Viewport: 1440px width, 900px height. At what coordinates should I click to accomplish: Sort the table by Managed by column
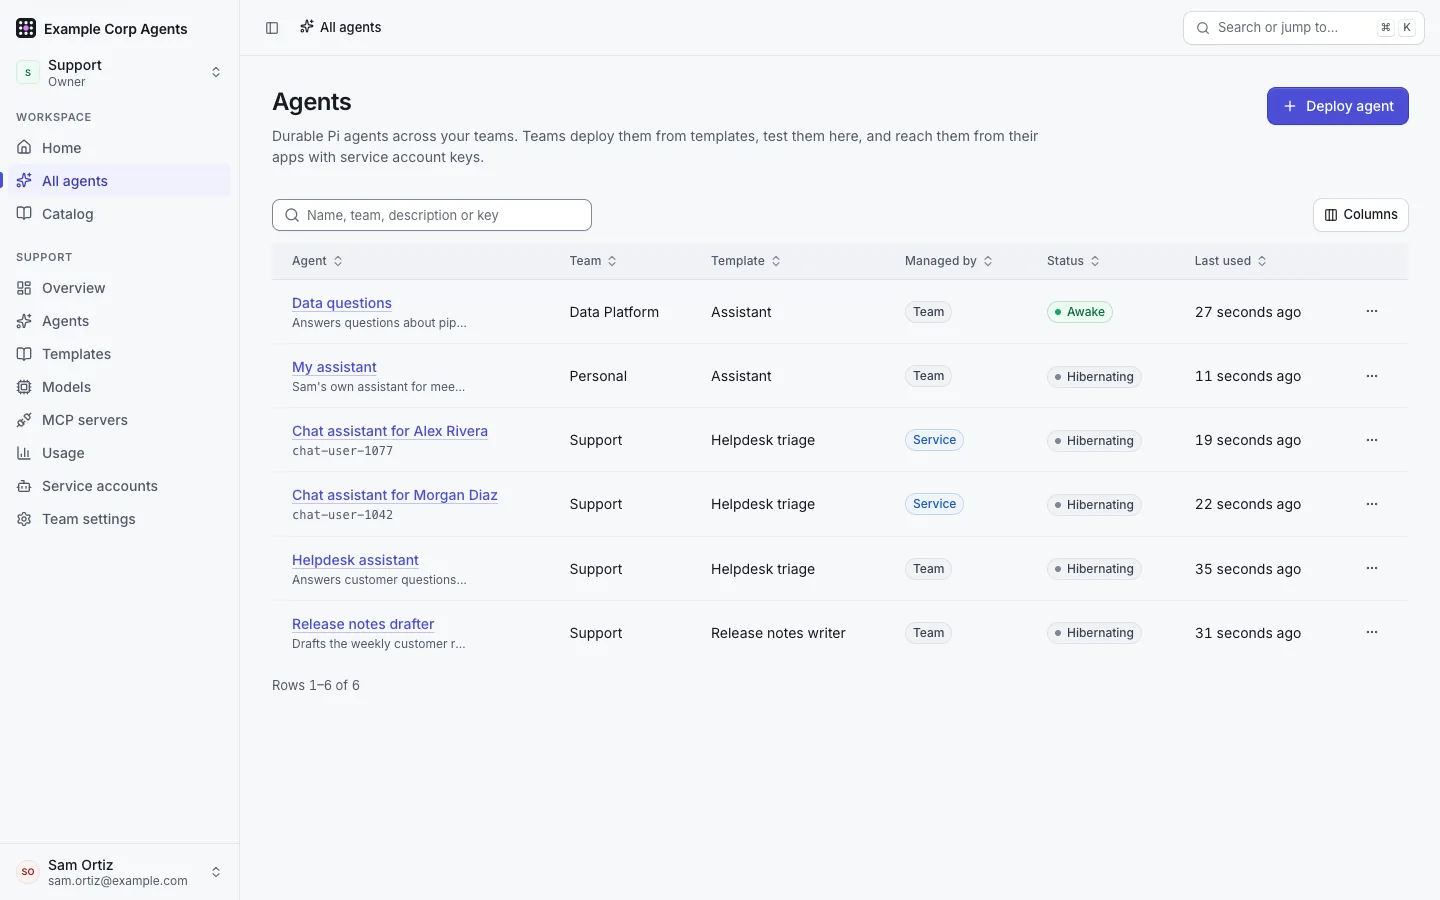coord(949,261)
